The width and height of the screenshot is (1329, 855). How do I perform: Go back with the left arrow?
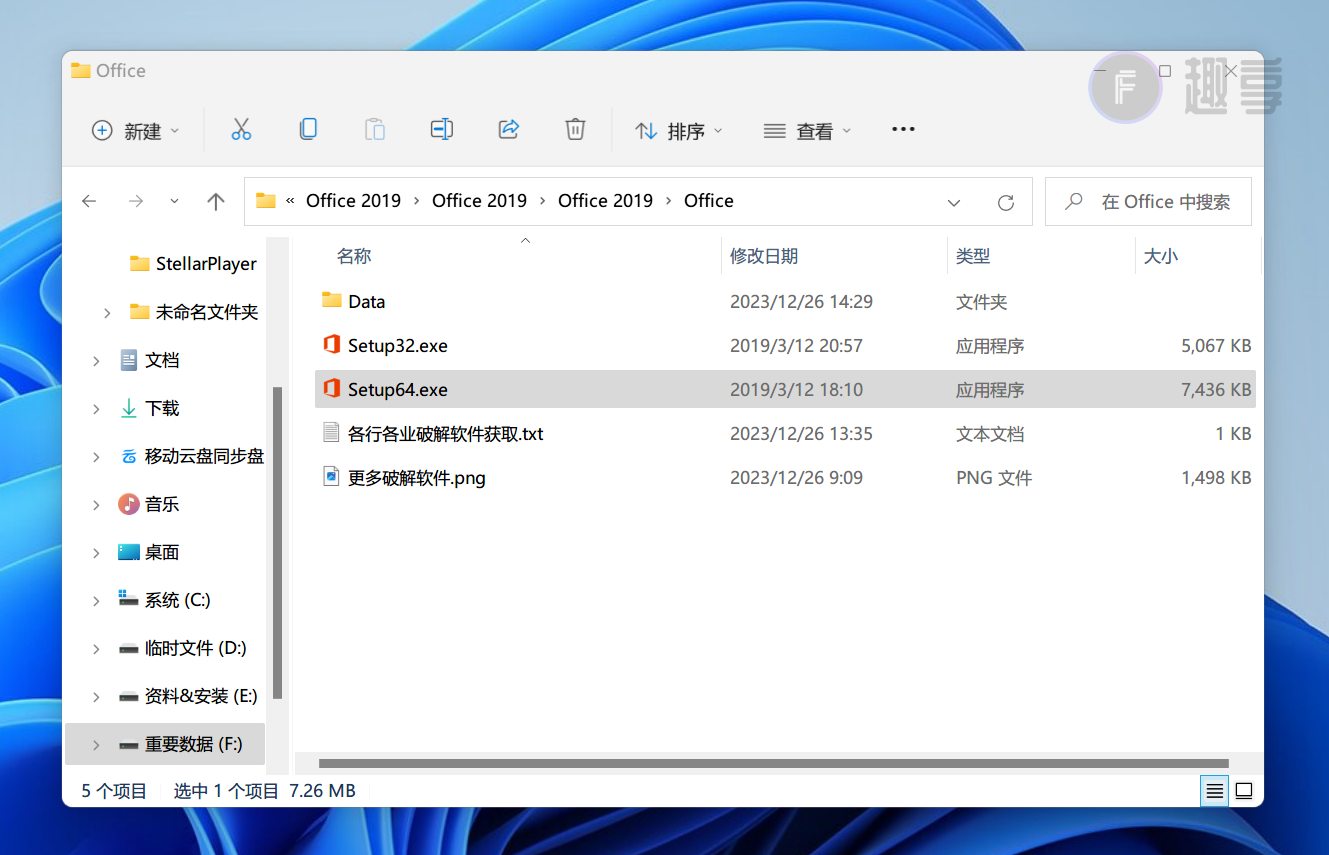point(89,201)
